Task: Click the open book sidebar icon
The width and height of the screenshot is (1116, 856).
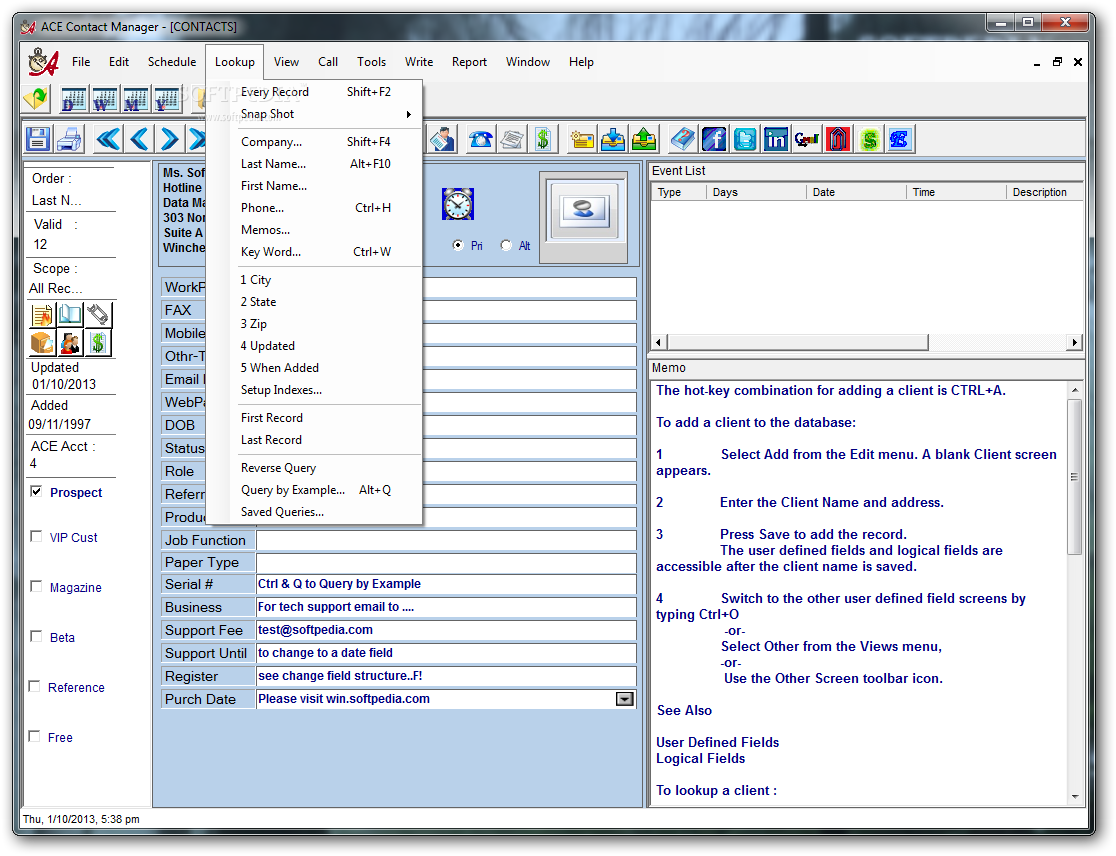Action: click(x=70, y=314)
